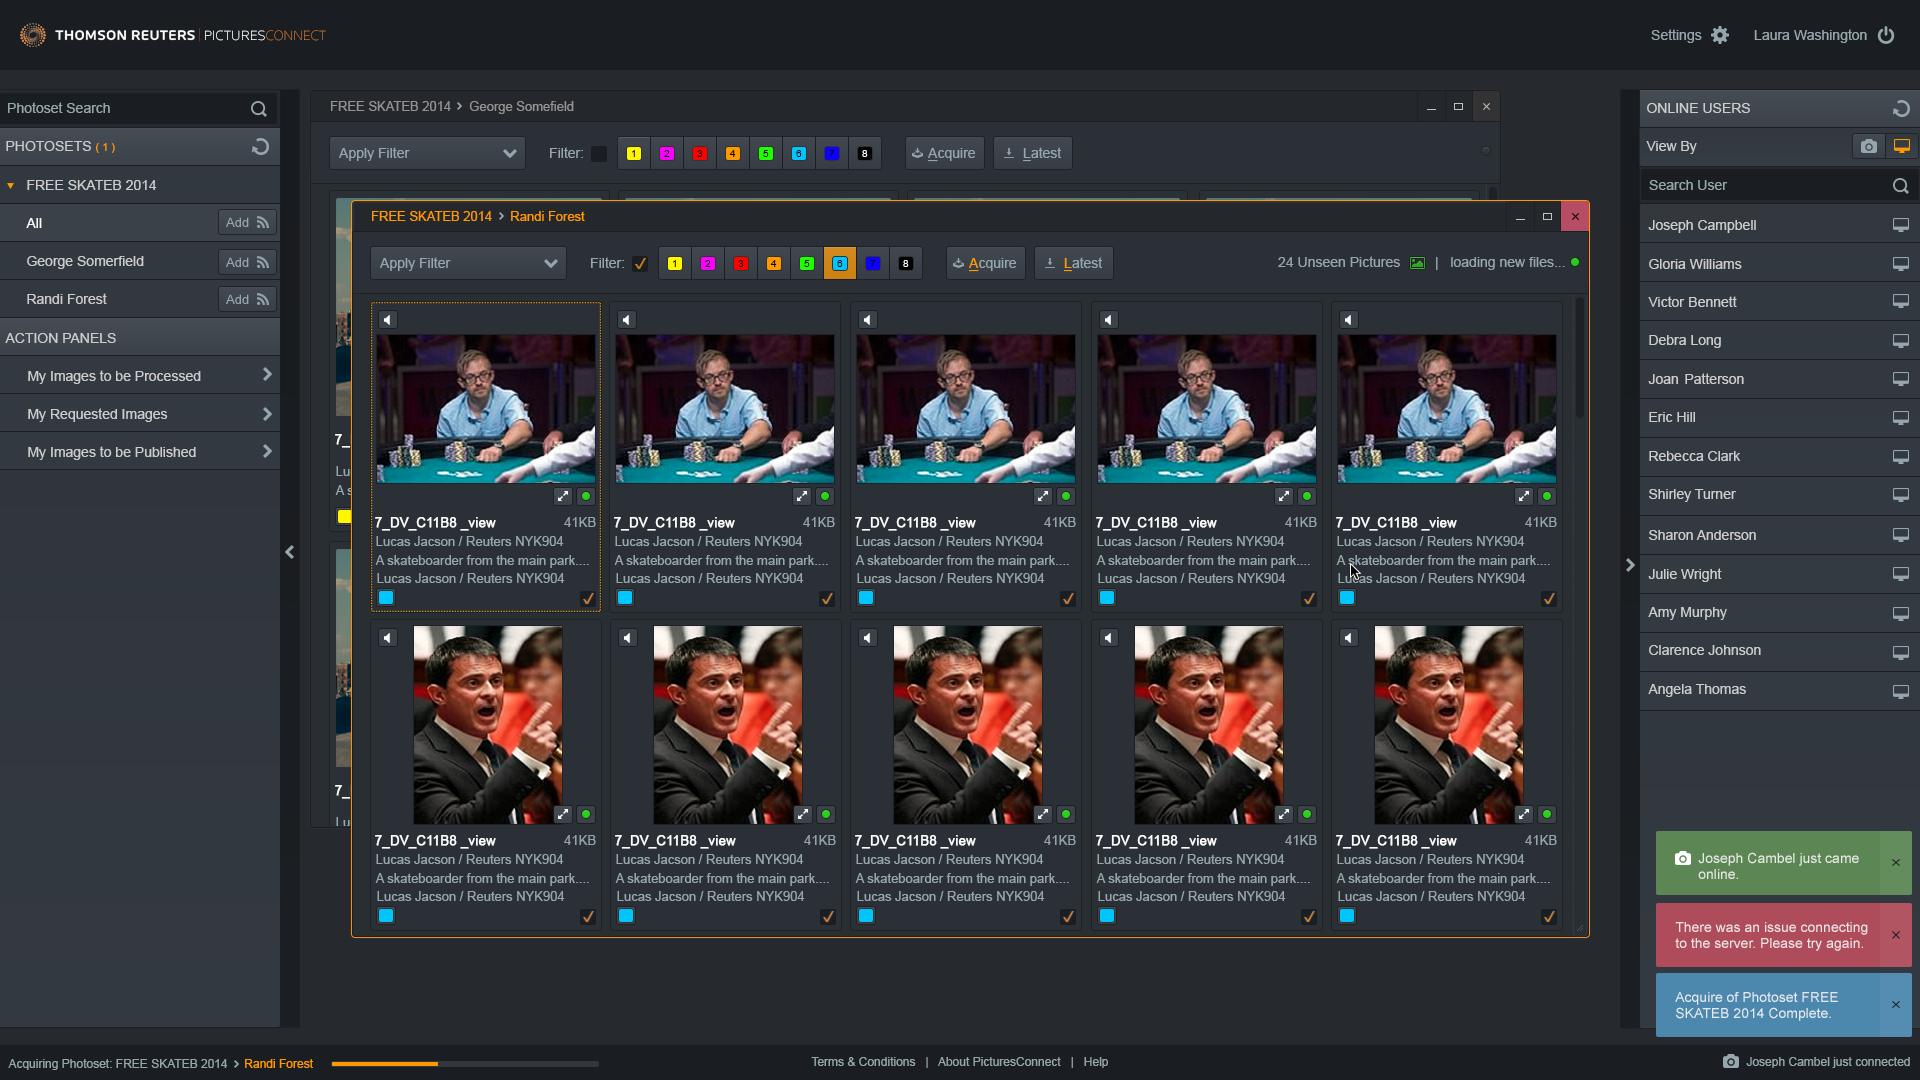Viewport: 1920px width, 1080px height.
Task: Toggle checkmark on fifth poker image card
Action: click(x=1549, y=599)
